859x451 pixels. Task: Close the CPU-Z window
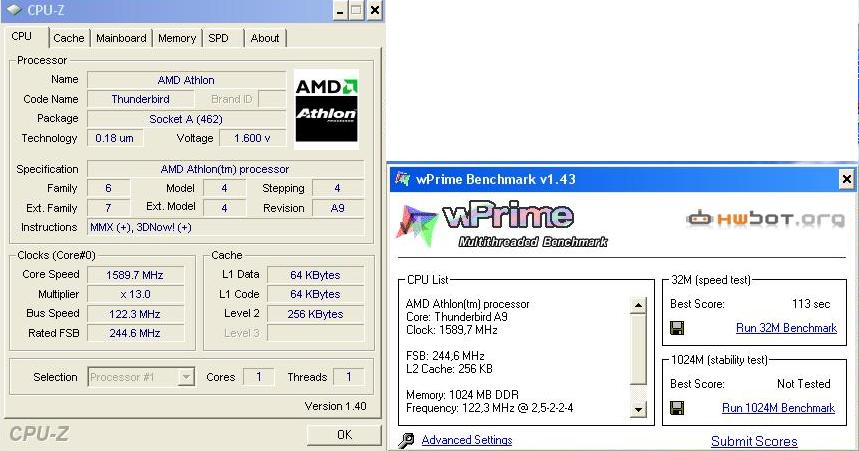click(374, 10)
